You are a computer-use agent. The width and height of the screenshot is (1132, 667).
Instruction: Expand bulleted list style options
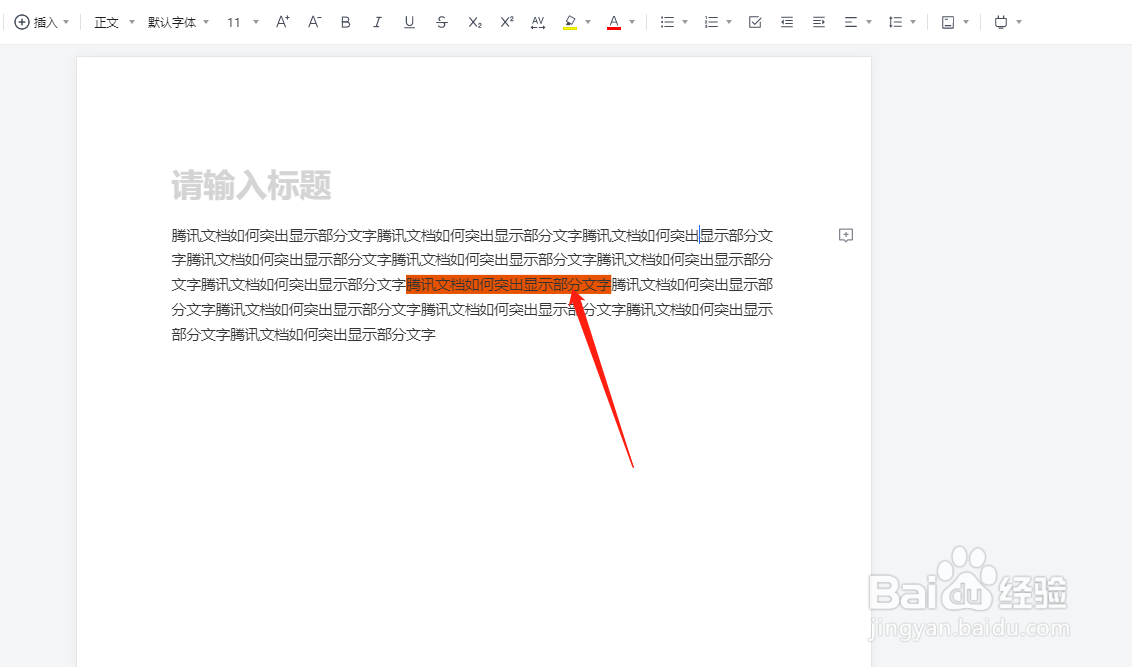tap(685, 22)
